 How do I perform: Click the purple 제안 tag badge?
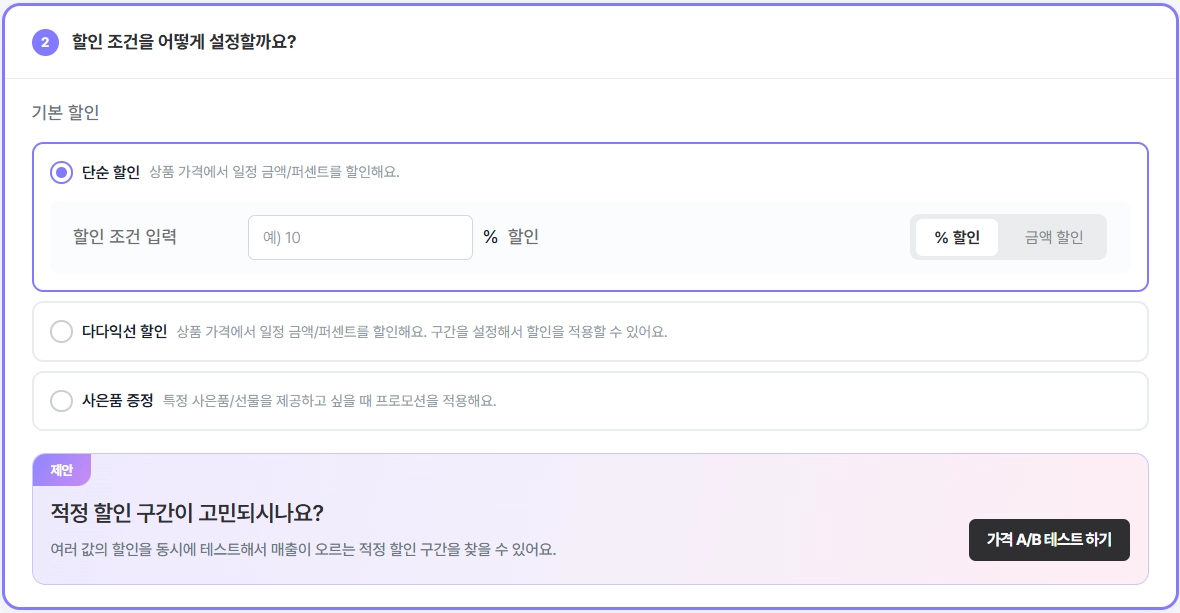point(62,470)
